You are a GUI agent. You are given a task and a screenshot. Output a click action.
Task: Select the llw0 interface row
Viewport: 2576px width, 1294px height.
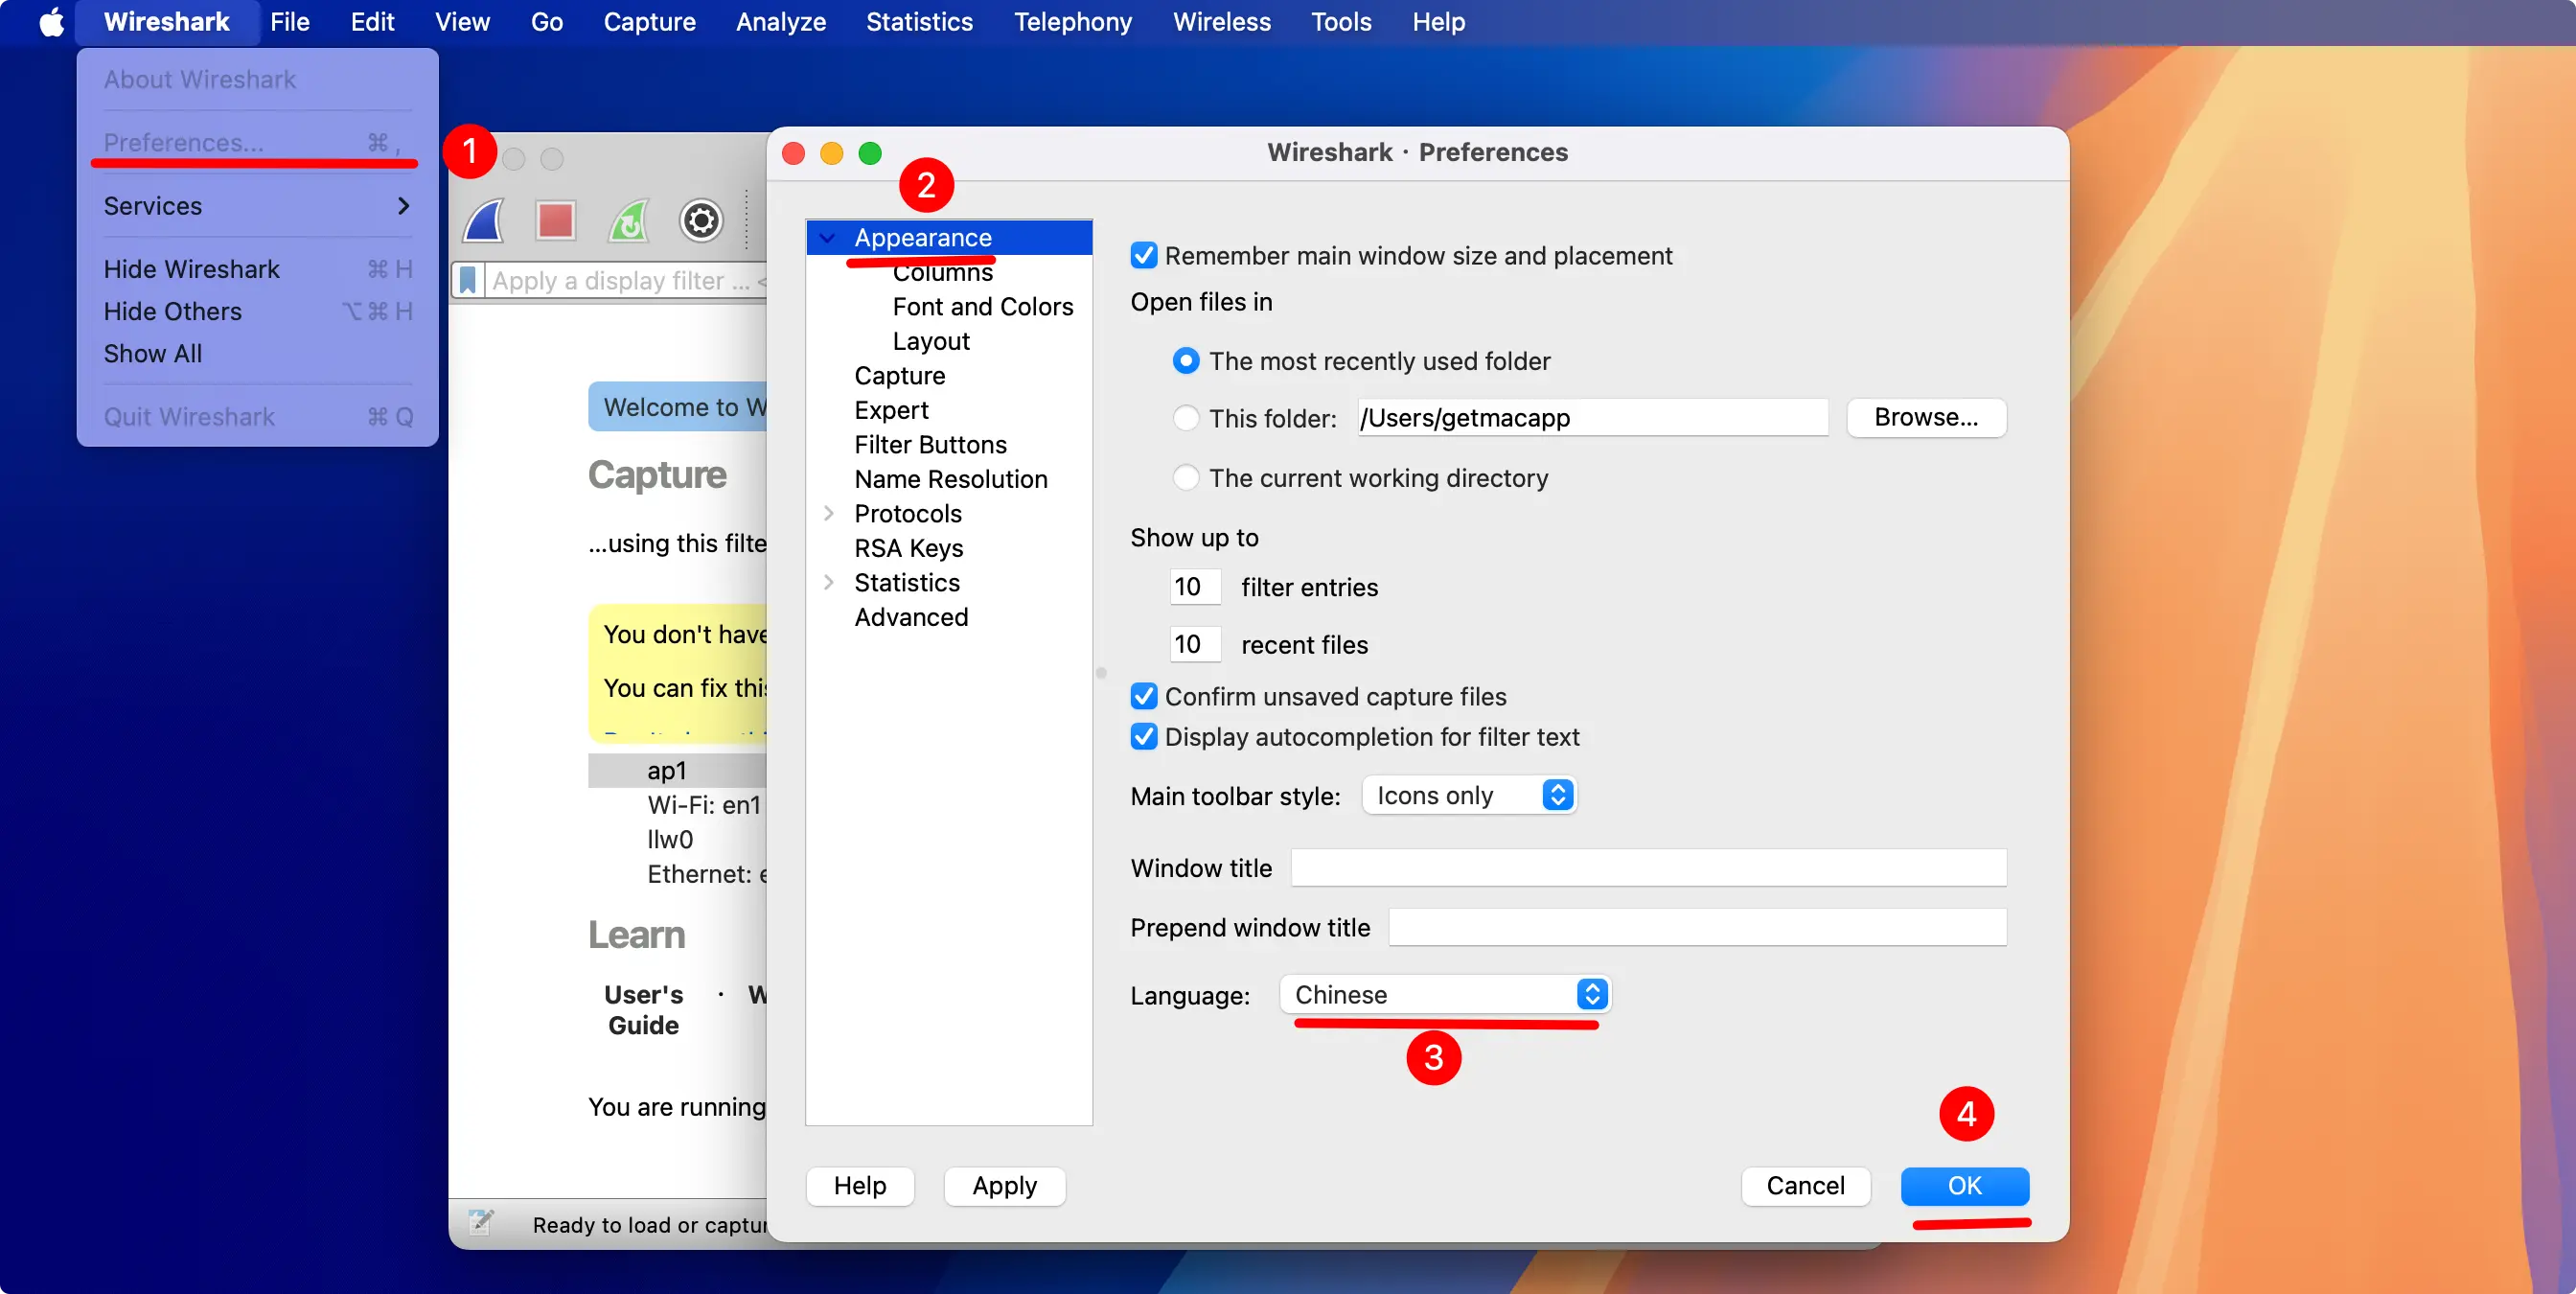pos(677,840)
